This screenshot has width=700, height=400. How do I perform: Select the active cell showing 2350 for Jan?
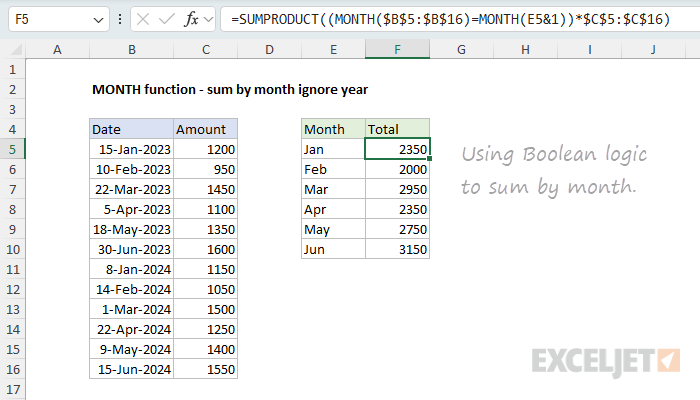pyautogui.click(x=397, y=149)
